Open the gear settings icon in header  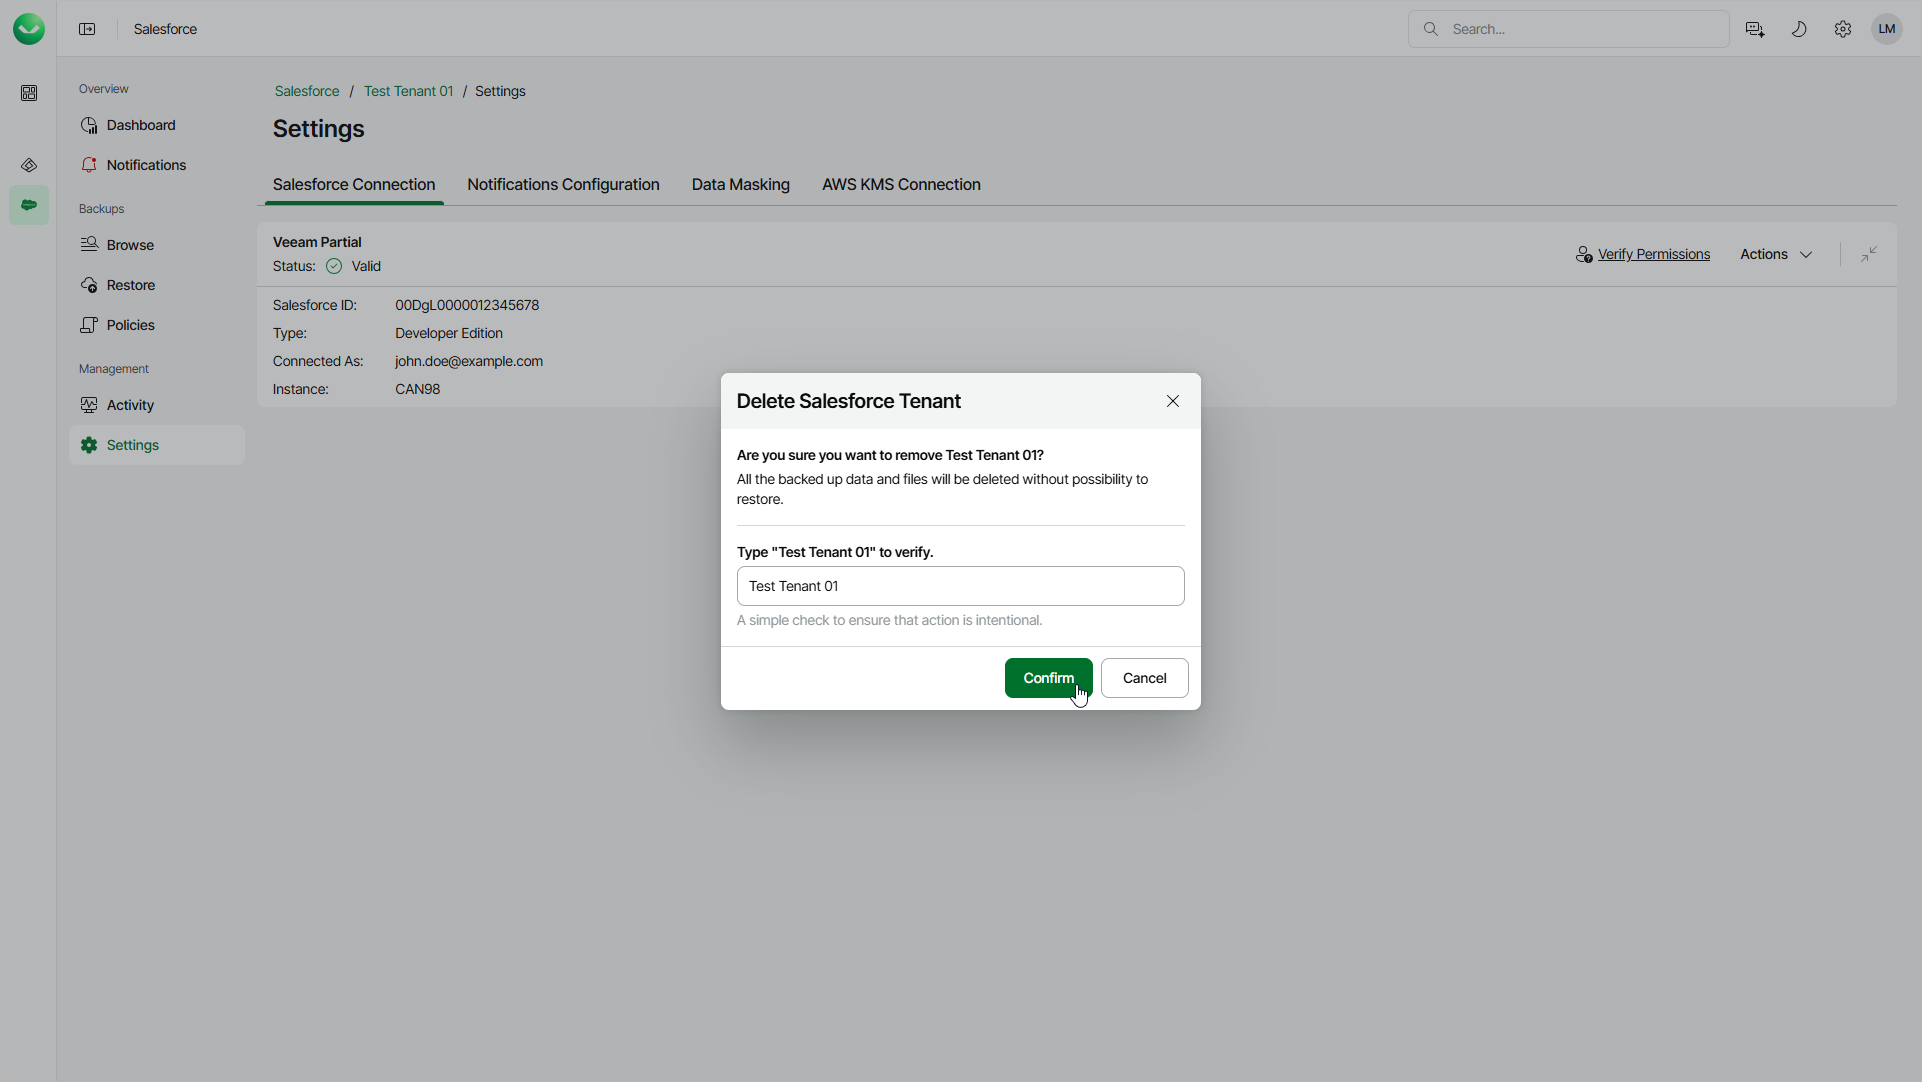(1843, 29)
